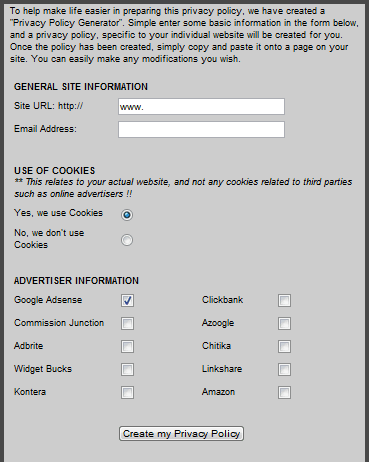The width and height of the screenshot is (369, 462).
Task: Check the Kontera advertiser checkbox
Action: tap(127, 392)
